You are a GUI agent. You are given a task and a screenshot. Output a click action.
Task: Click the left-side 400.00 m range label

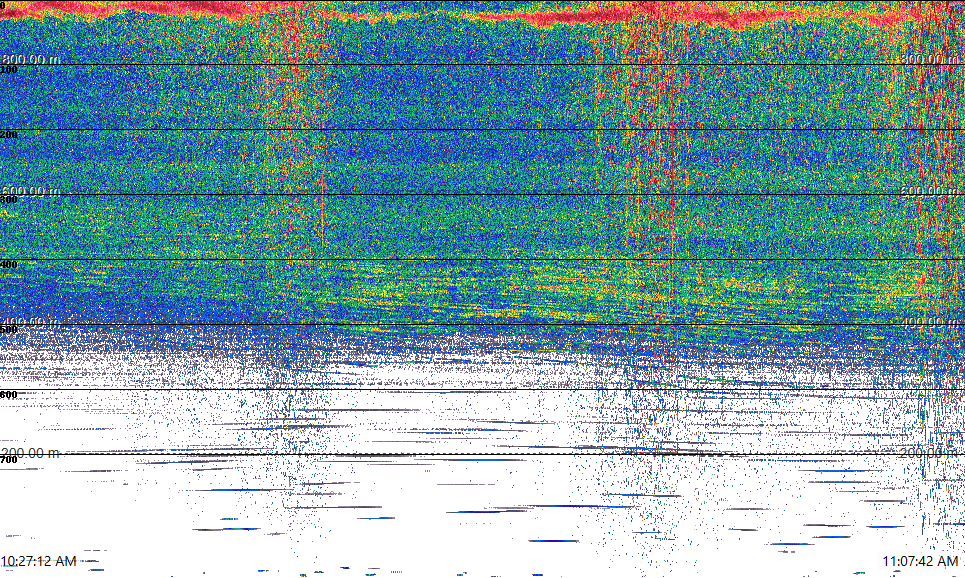pyautogui.click(x=31, y=322)
